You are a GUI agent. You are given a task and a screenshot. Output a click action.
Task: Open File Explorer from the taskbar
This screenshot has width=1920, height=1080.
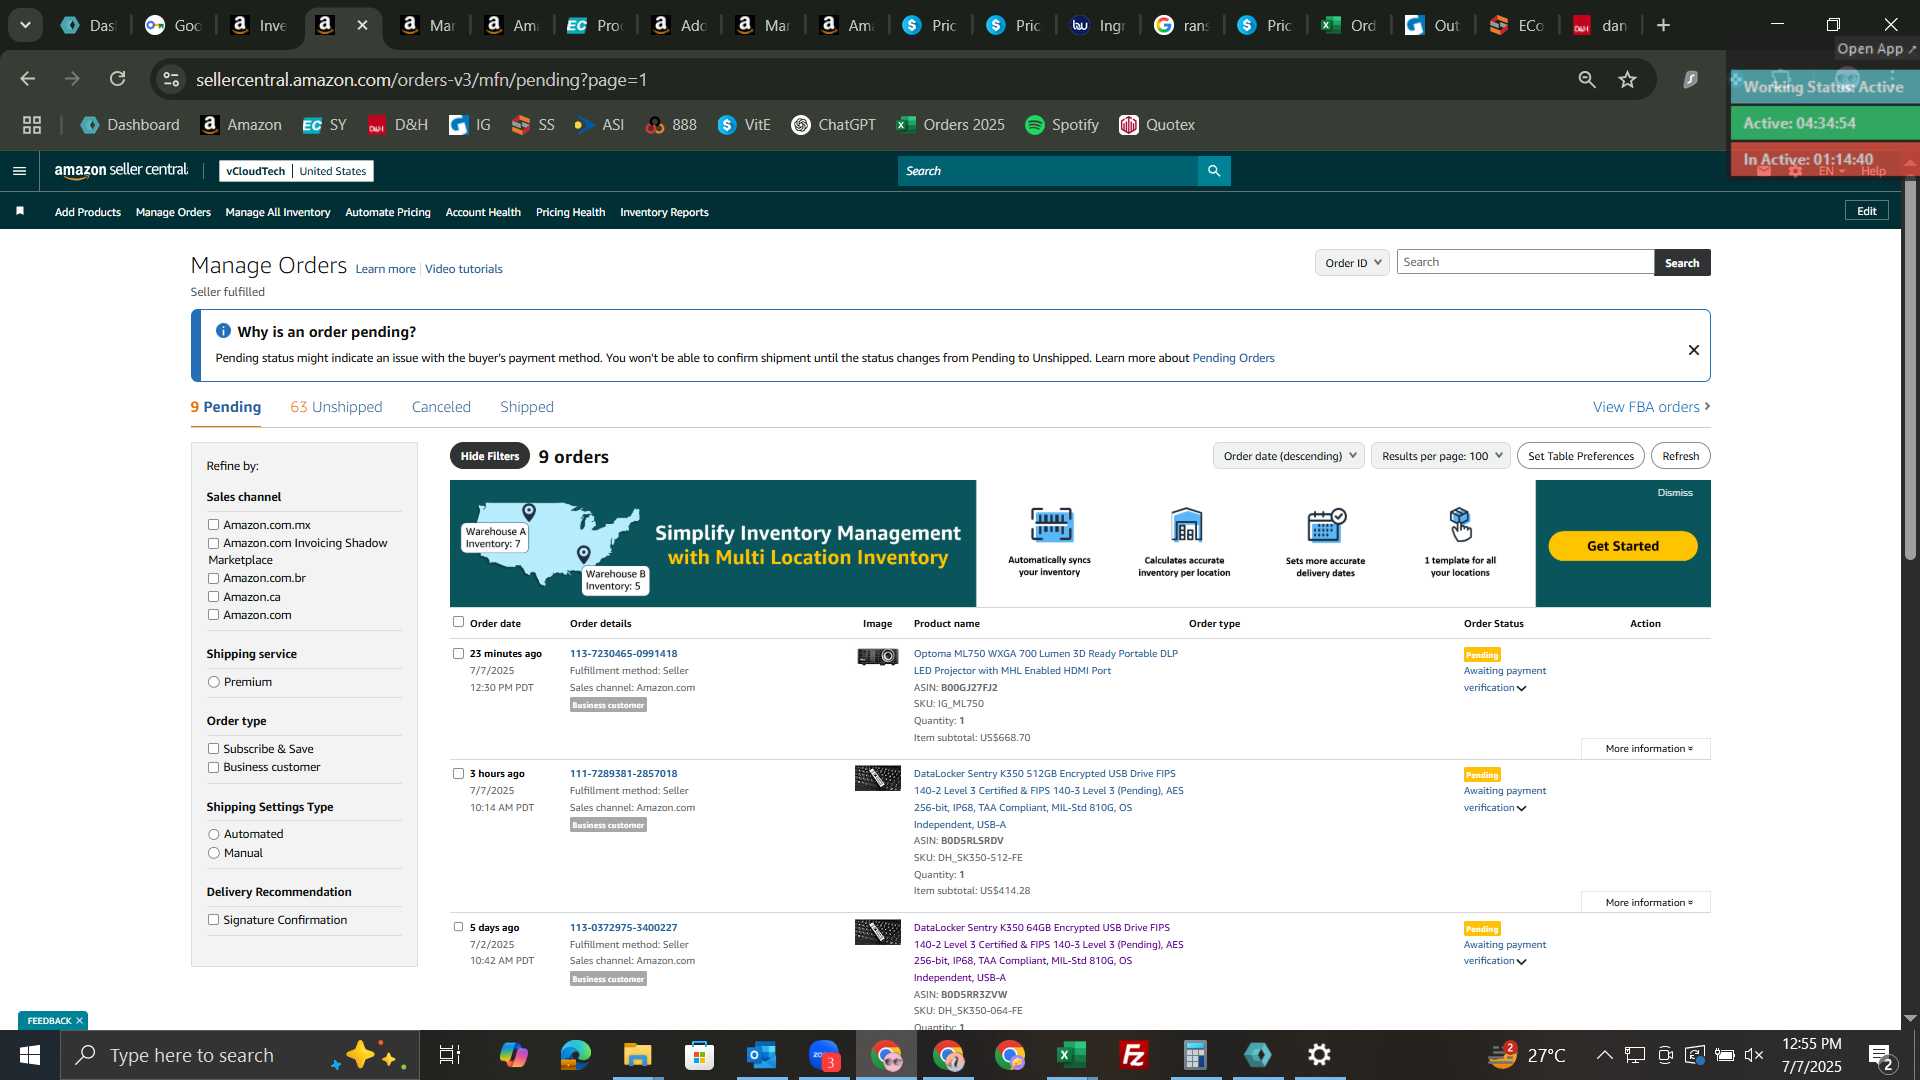(x=638, y=1055)
